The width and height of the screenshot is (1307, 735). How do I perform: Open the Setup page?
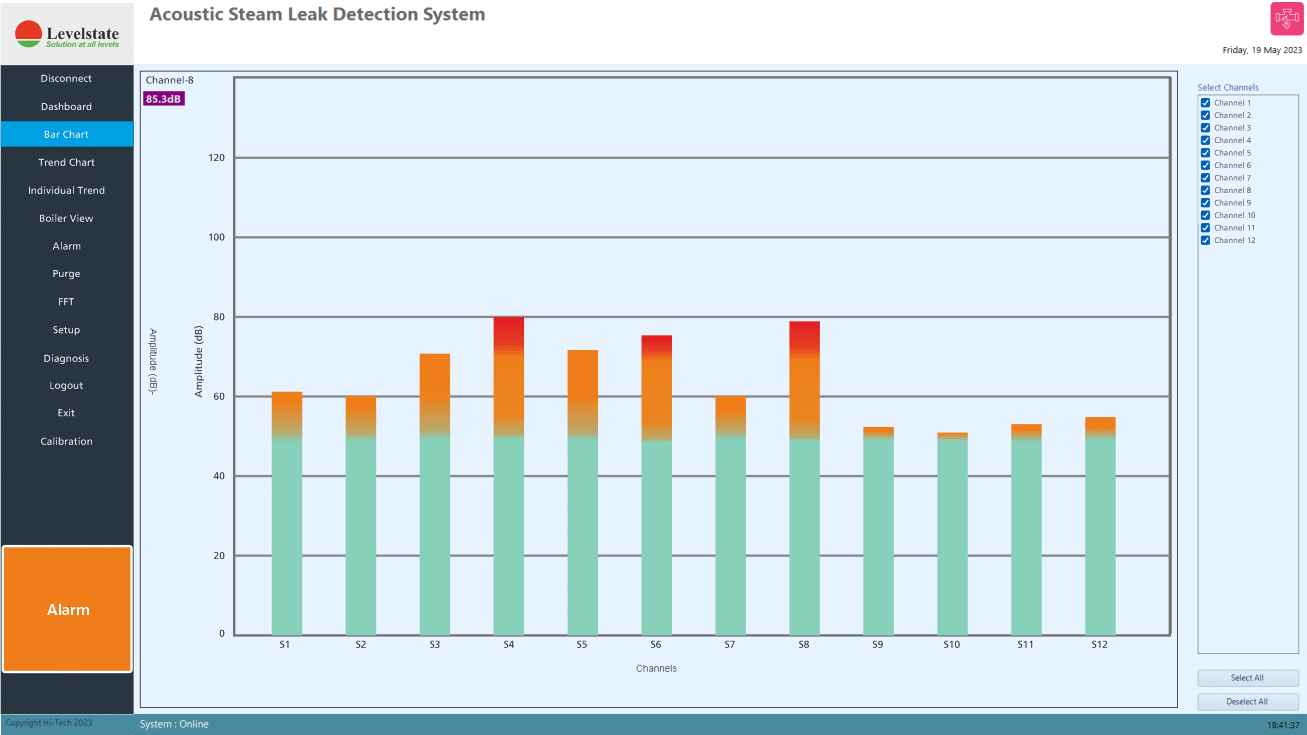pyautogui.click(x=66, y=330)
